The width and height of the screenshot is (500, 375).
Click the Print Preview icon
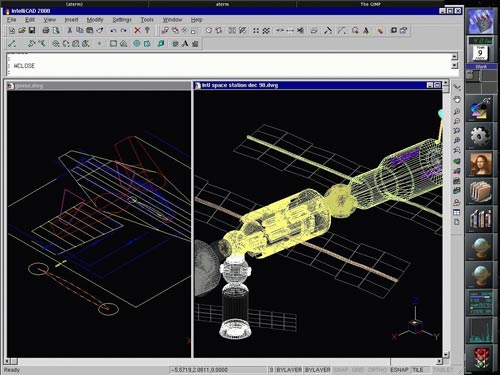[x=56, y=31]
